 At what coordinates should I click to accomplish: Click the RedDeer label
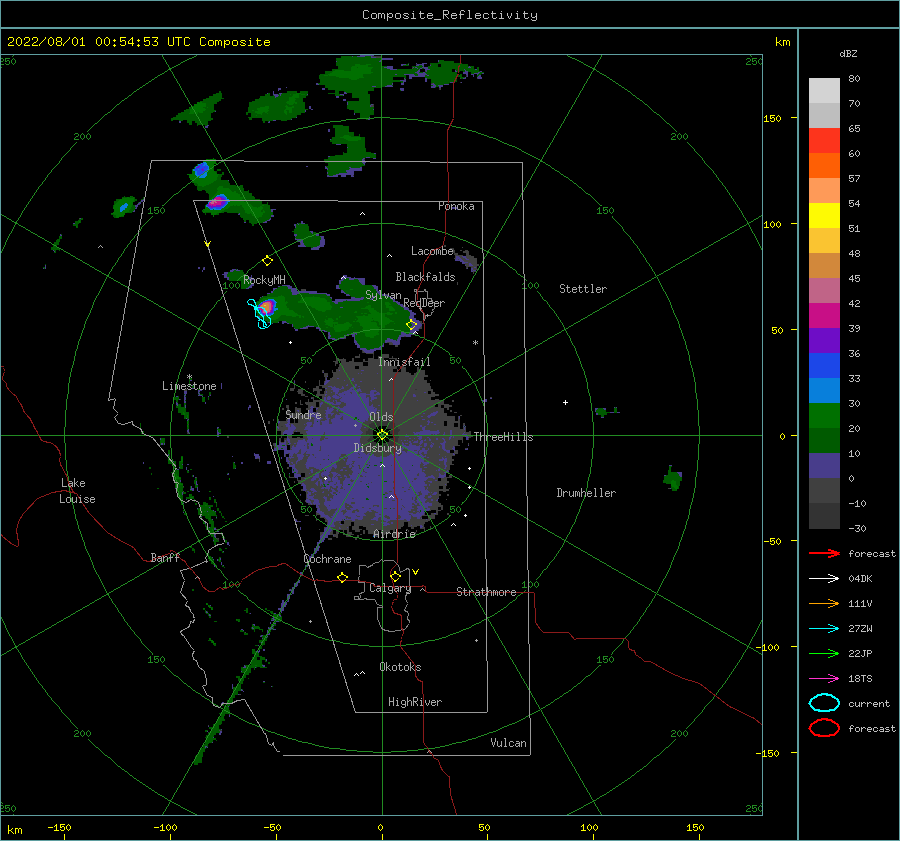424,303
